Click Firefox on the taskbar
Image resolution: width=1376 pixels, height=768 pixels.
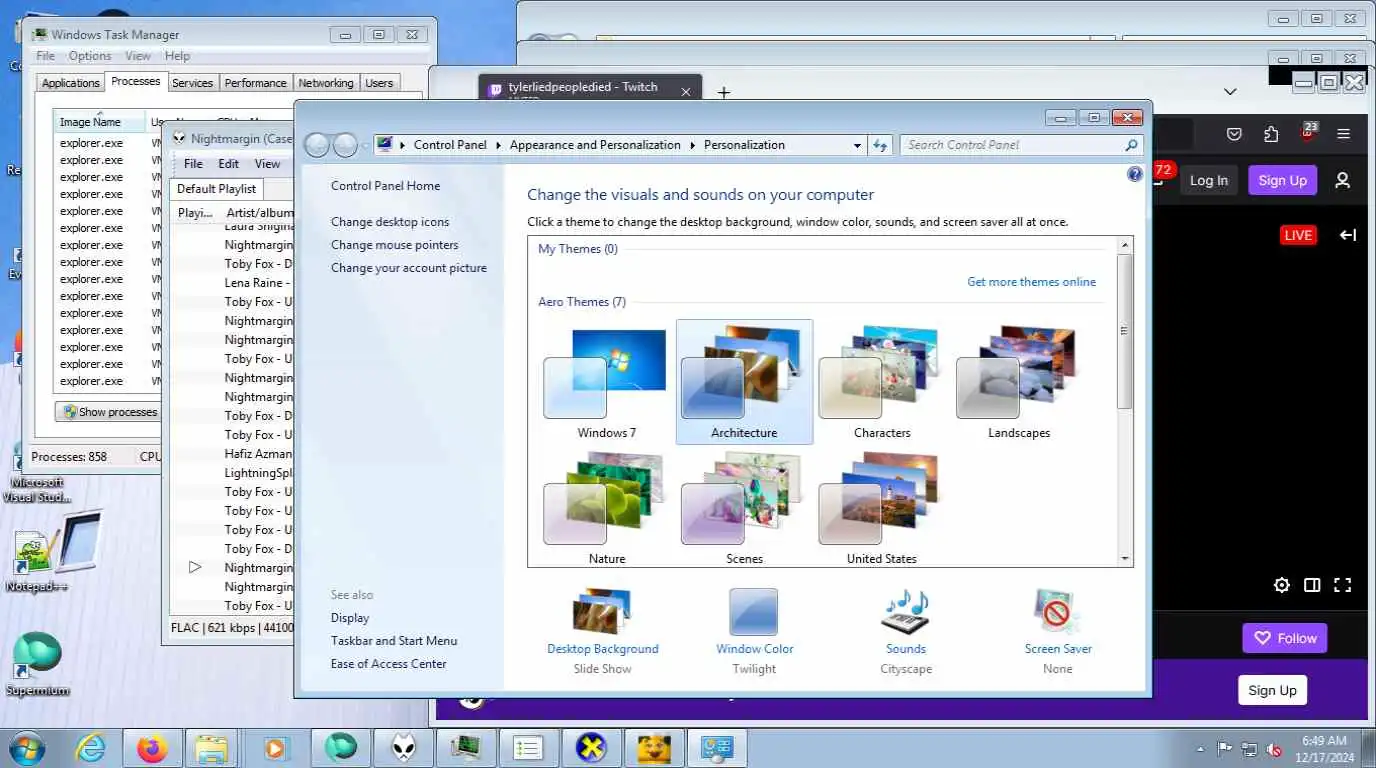click(152, 748)
